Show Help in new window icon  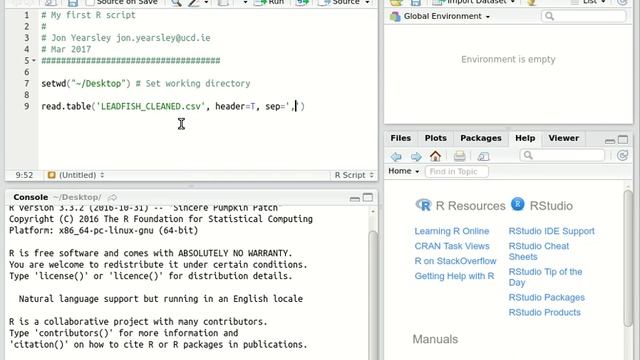click(x=483, y=156)
